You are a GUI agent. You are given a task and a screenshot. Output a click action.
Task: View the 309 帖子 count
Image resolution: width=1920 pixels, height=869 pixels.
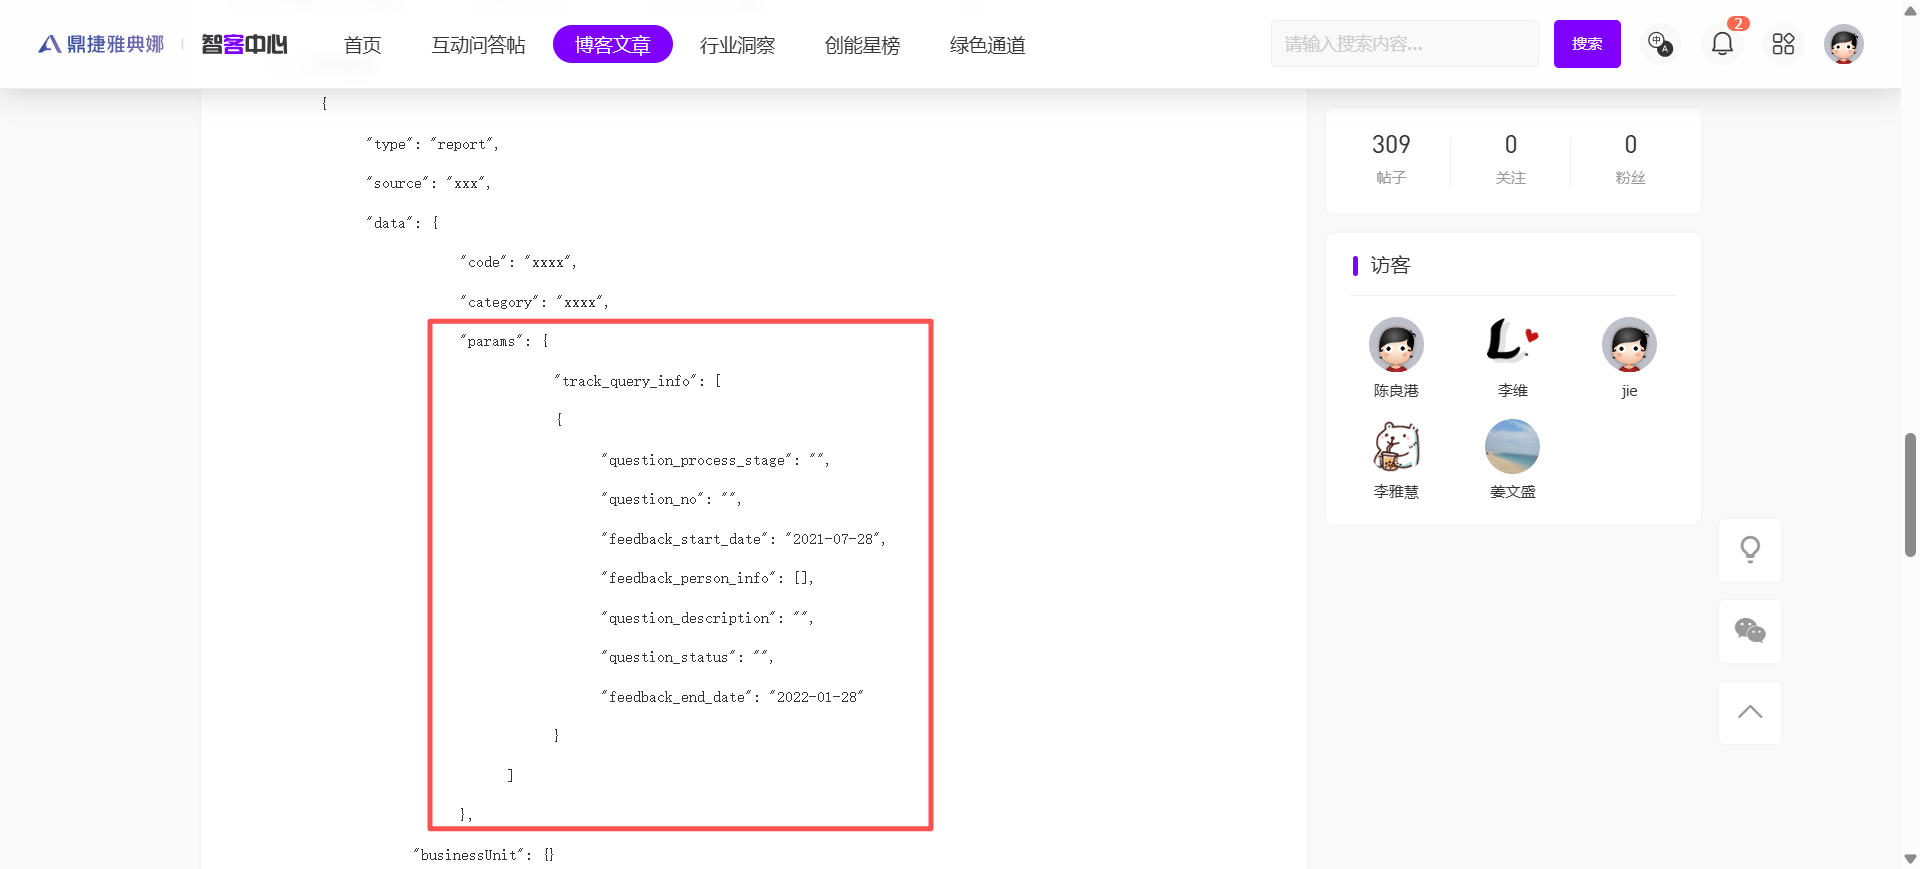point(1390,159)
